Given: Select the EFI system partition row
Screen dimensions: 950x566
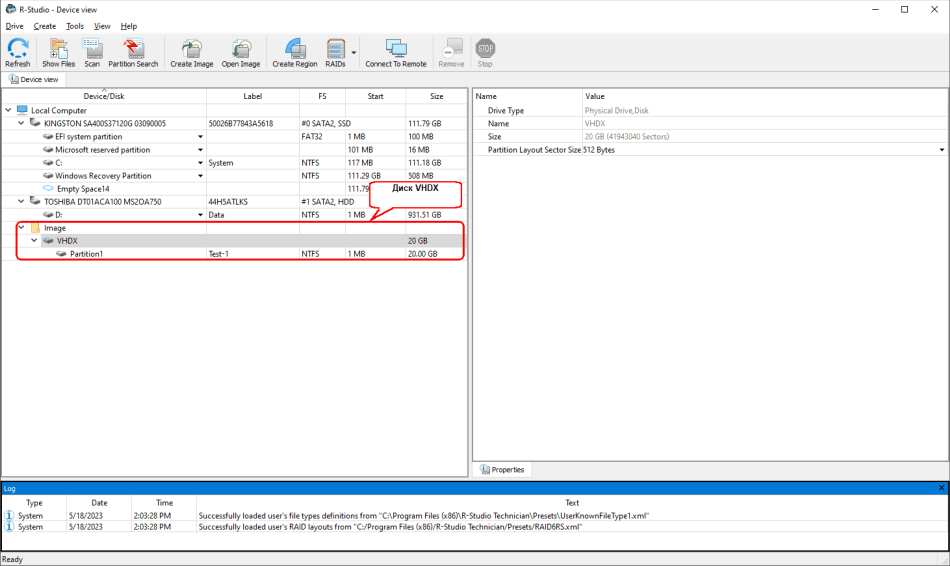Looking at the screenshot, I should pyautogui.click(x=234, y=136).
